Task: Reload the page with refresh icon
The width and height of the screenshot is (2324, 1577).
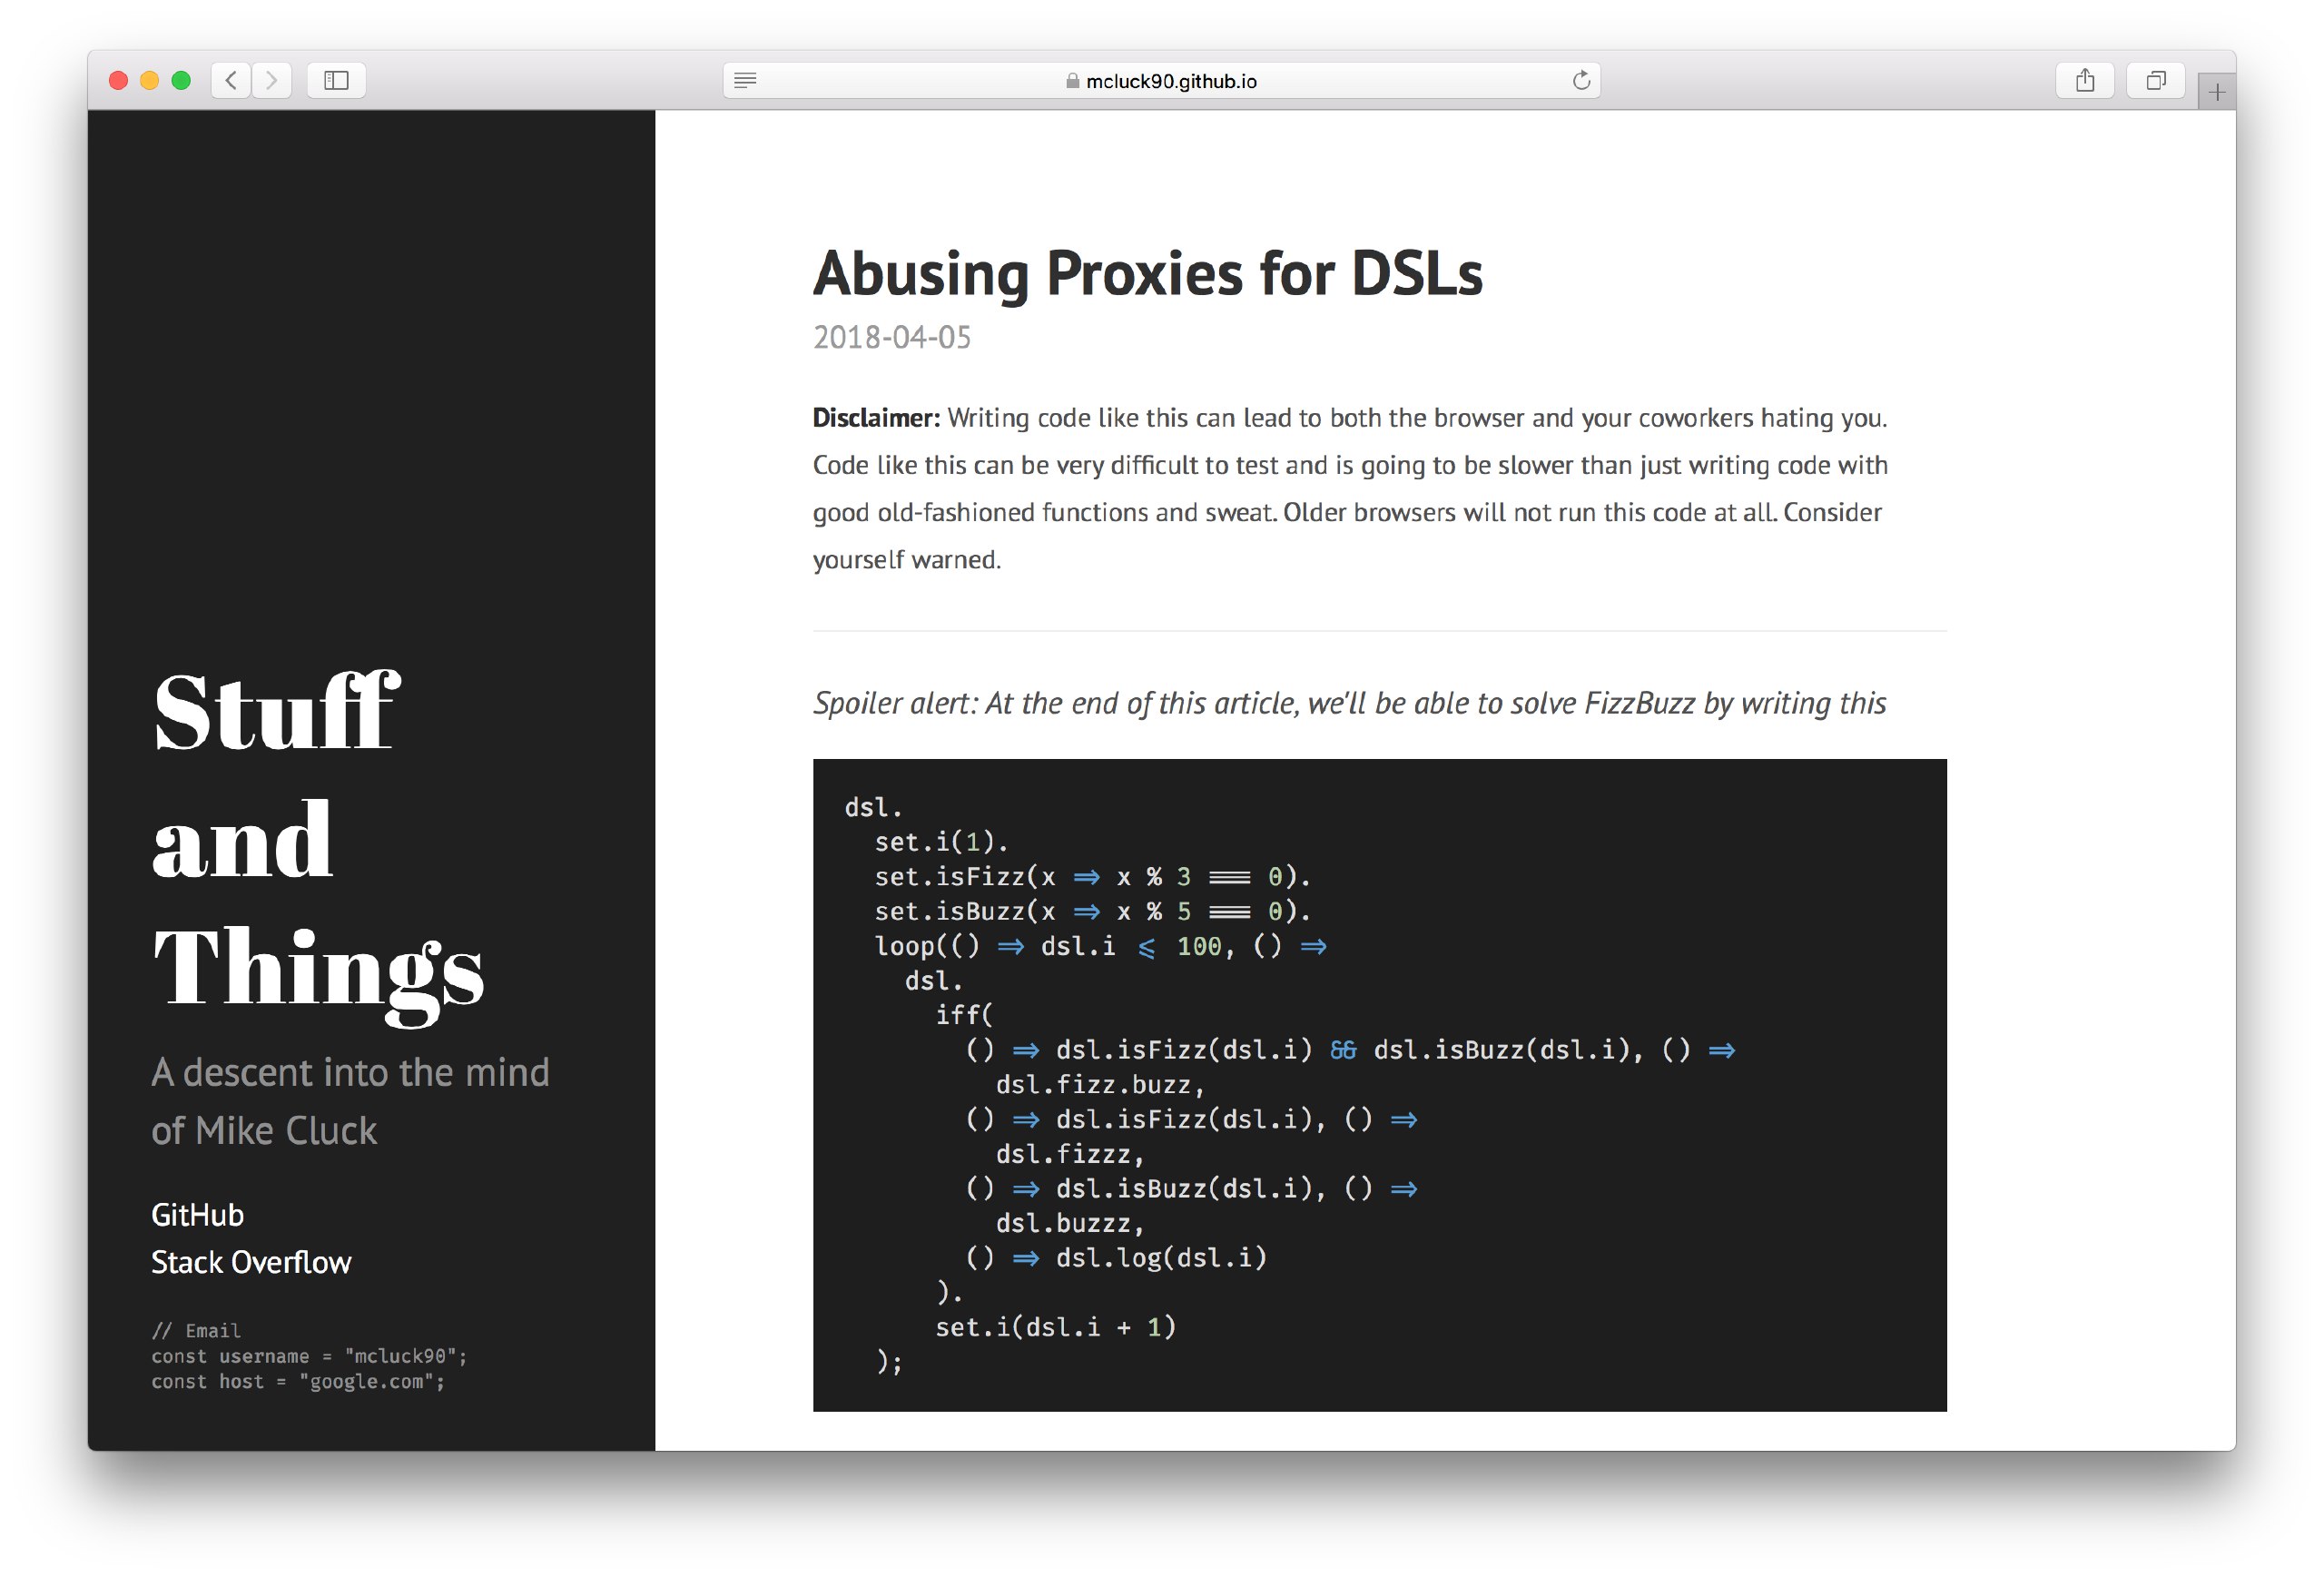Action: pyautogui.click(x=1581, y=80)
